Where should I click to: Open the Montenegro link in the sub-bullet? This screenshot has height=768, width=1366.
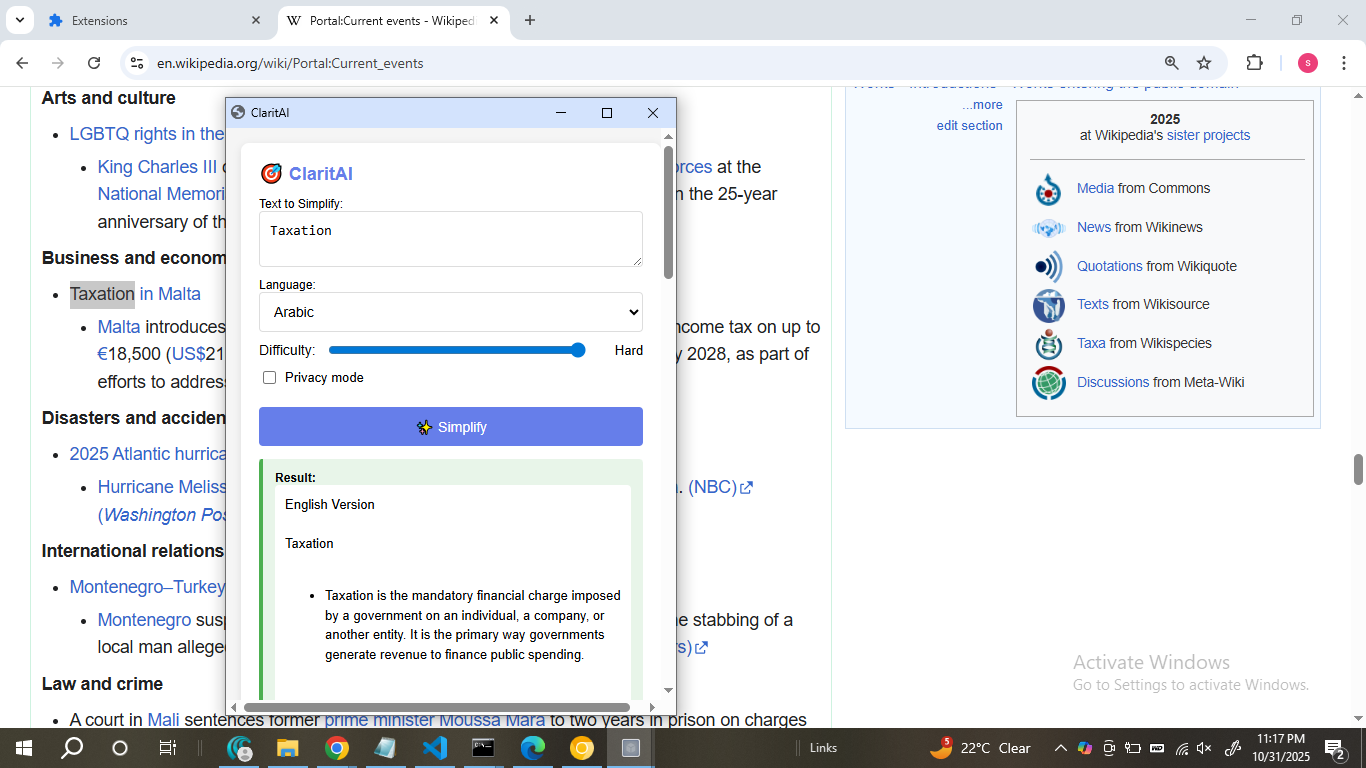[x=144, y=620]
